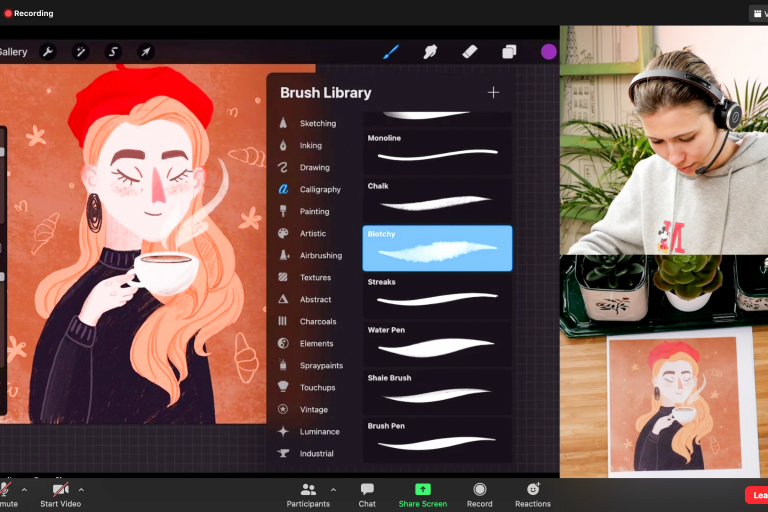Activate the Selection tool
The height and width of the screenshot is (512, 768).
click(x=113, y=52)
